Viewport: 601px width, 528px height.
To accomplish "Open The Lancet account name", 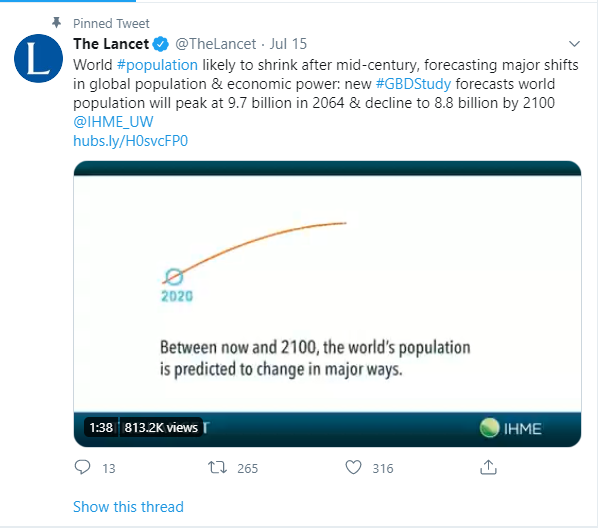I will pos(111,44).
